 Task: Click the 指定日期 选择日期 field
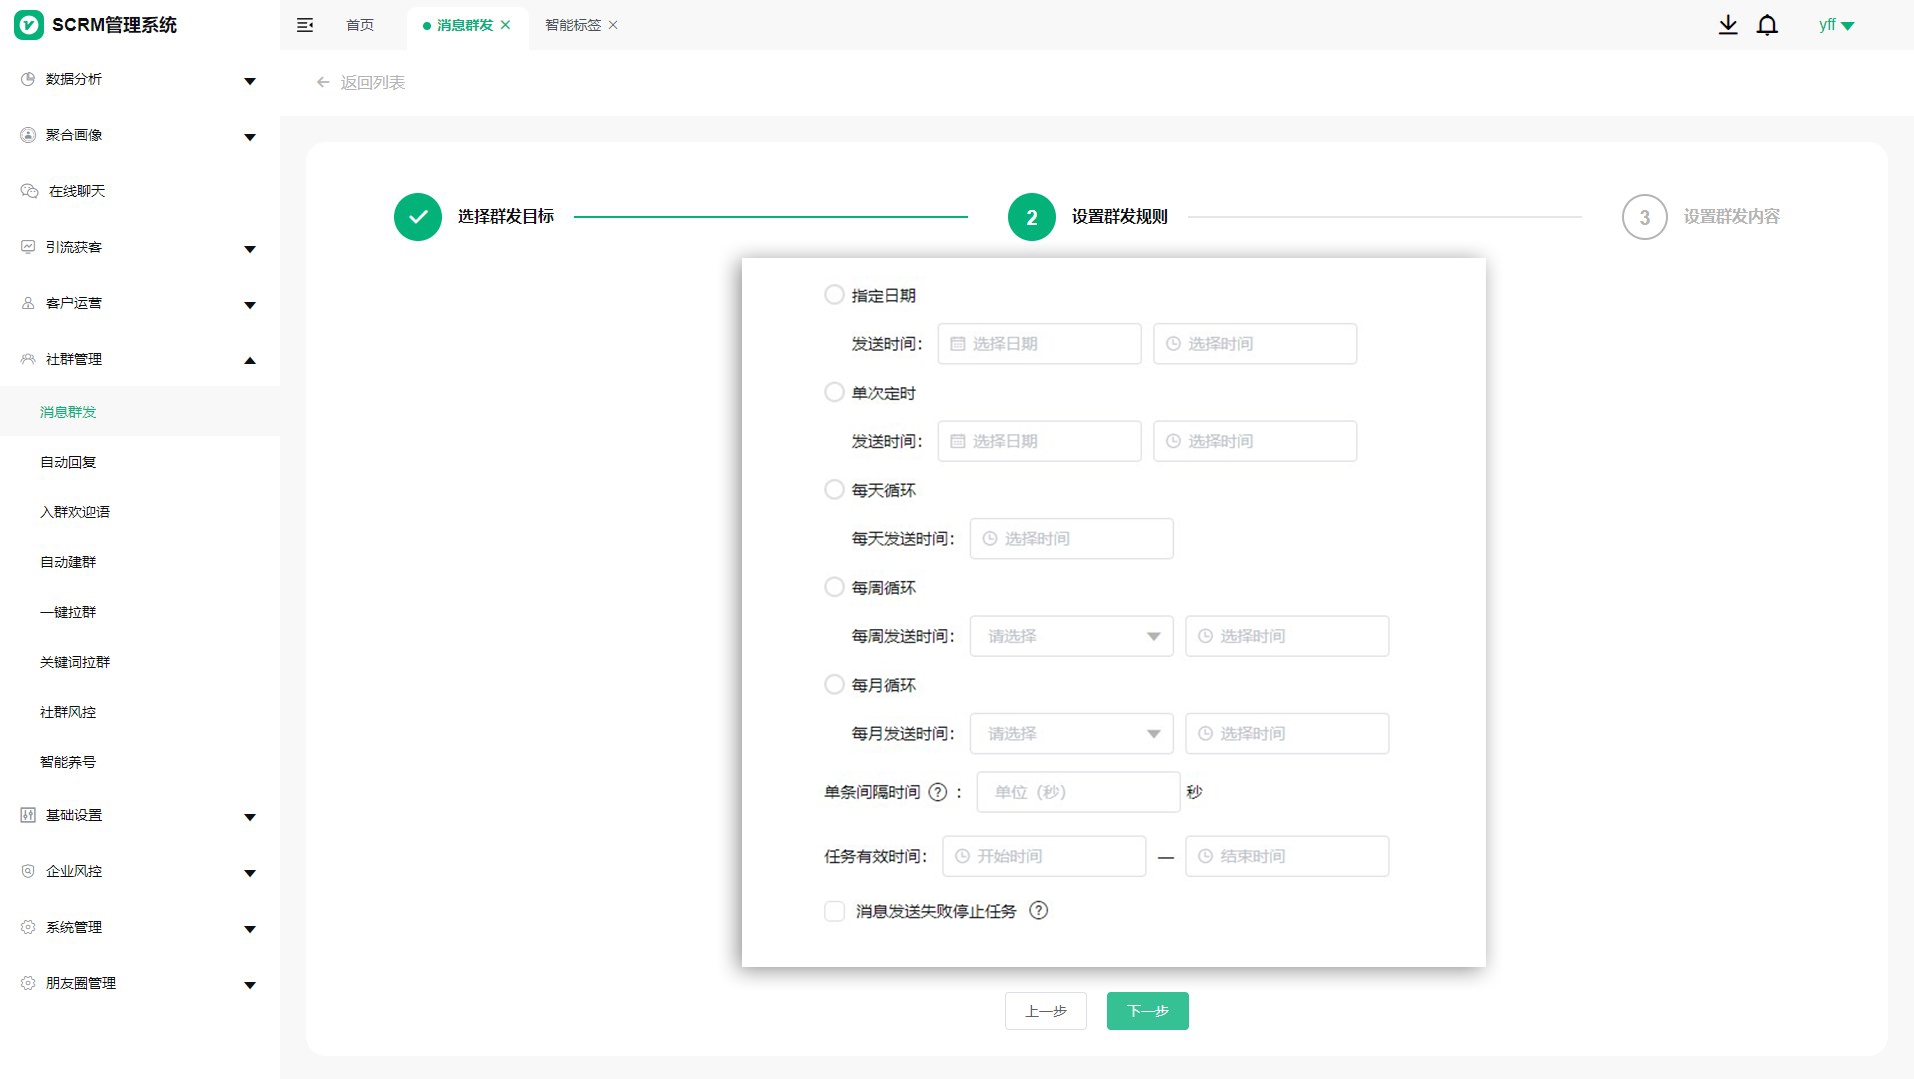[x=1039, y=344]
